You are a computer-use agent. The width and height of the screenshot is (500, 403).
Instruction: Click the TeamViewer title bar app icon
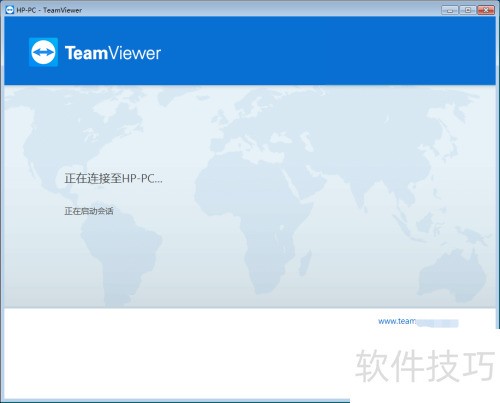coord(10,10)
